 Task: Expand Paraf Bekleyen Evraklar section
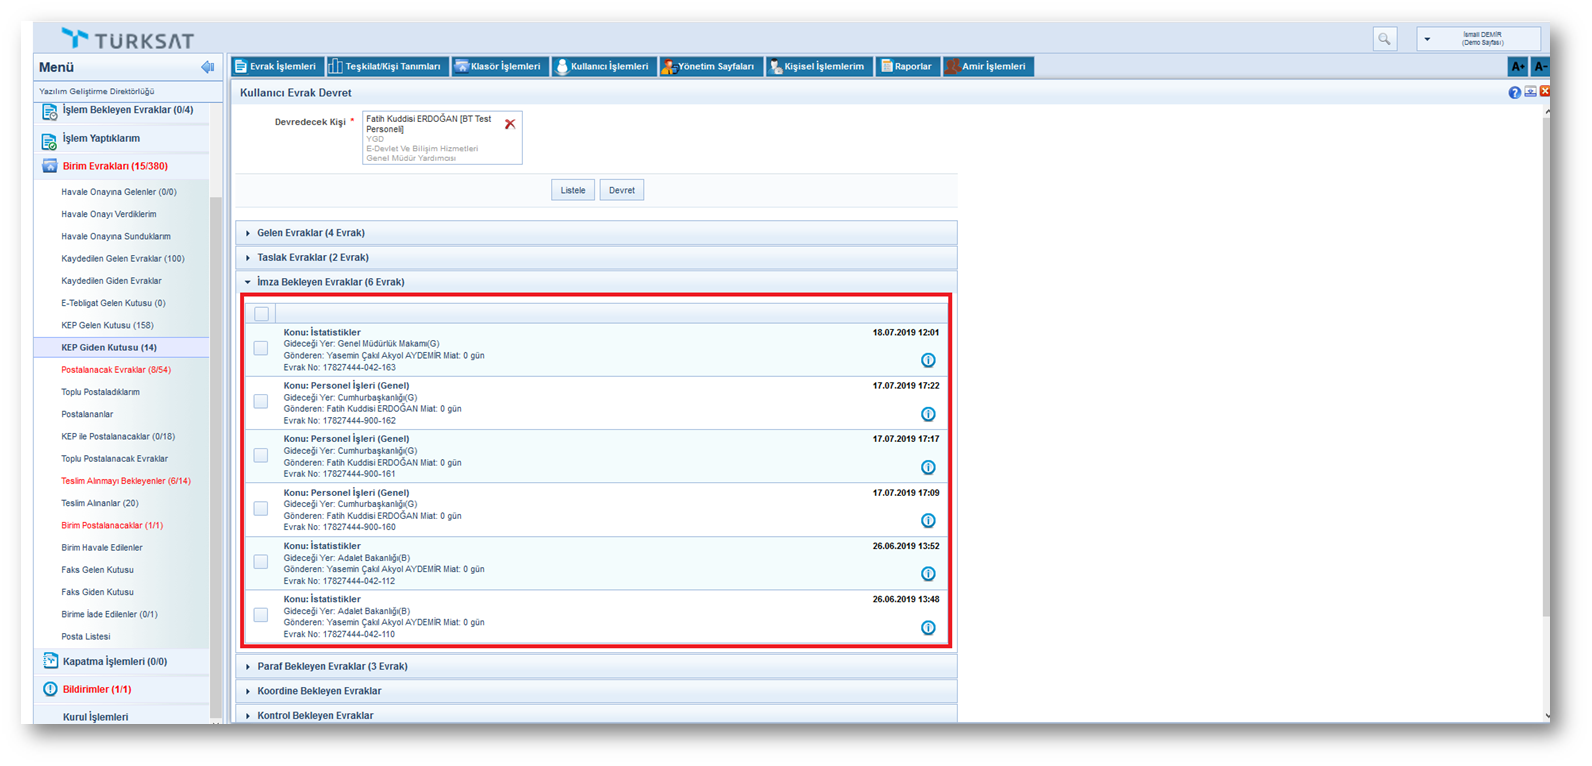pyautogui.click(x=331, y=667)
